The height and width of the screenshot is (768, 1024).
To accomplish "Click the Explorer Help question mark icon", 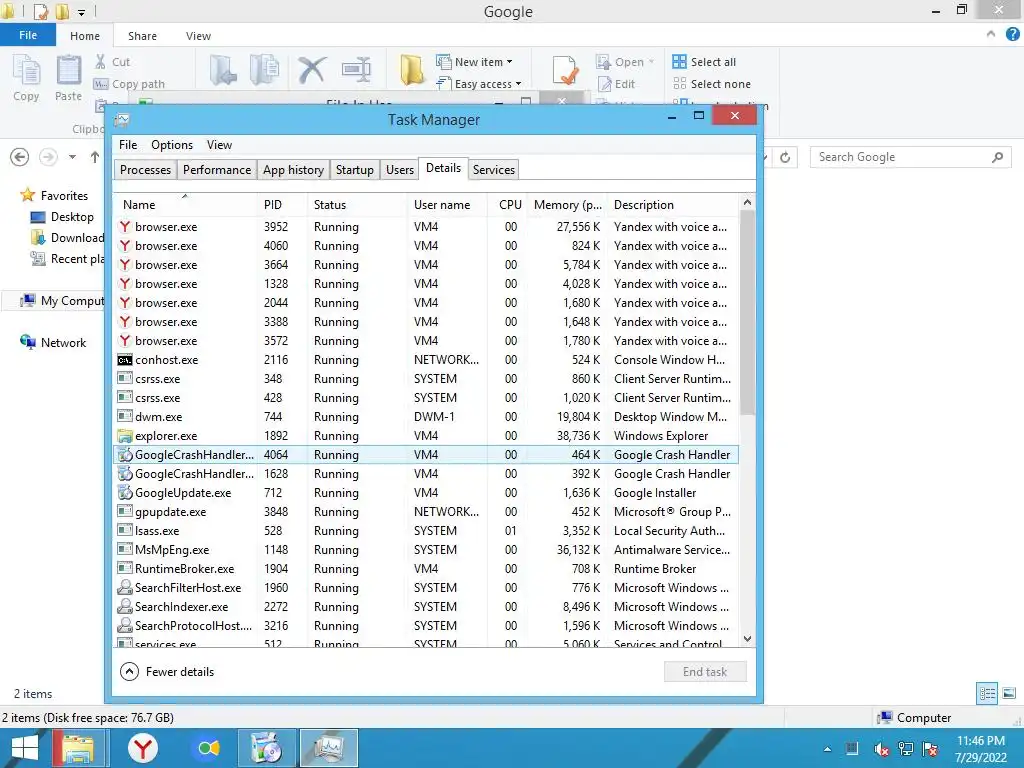I will [1012, 34].
